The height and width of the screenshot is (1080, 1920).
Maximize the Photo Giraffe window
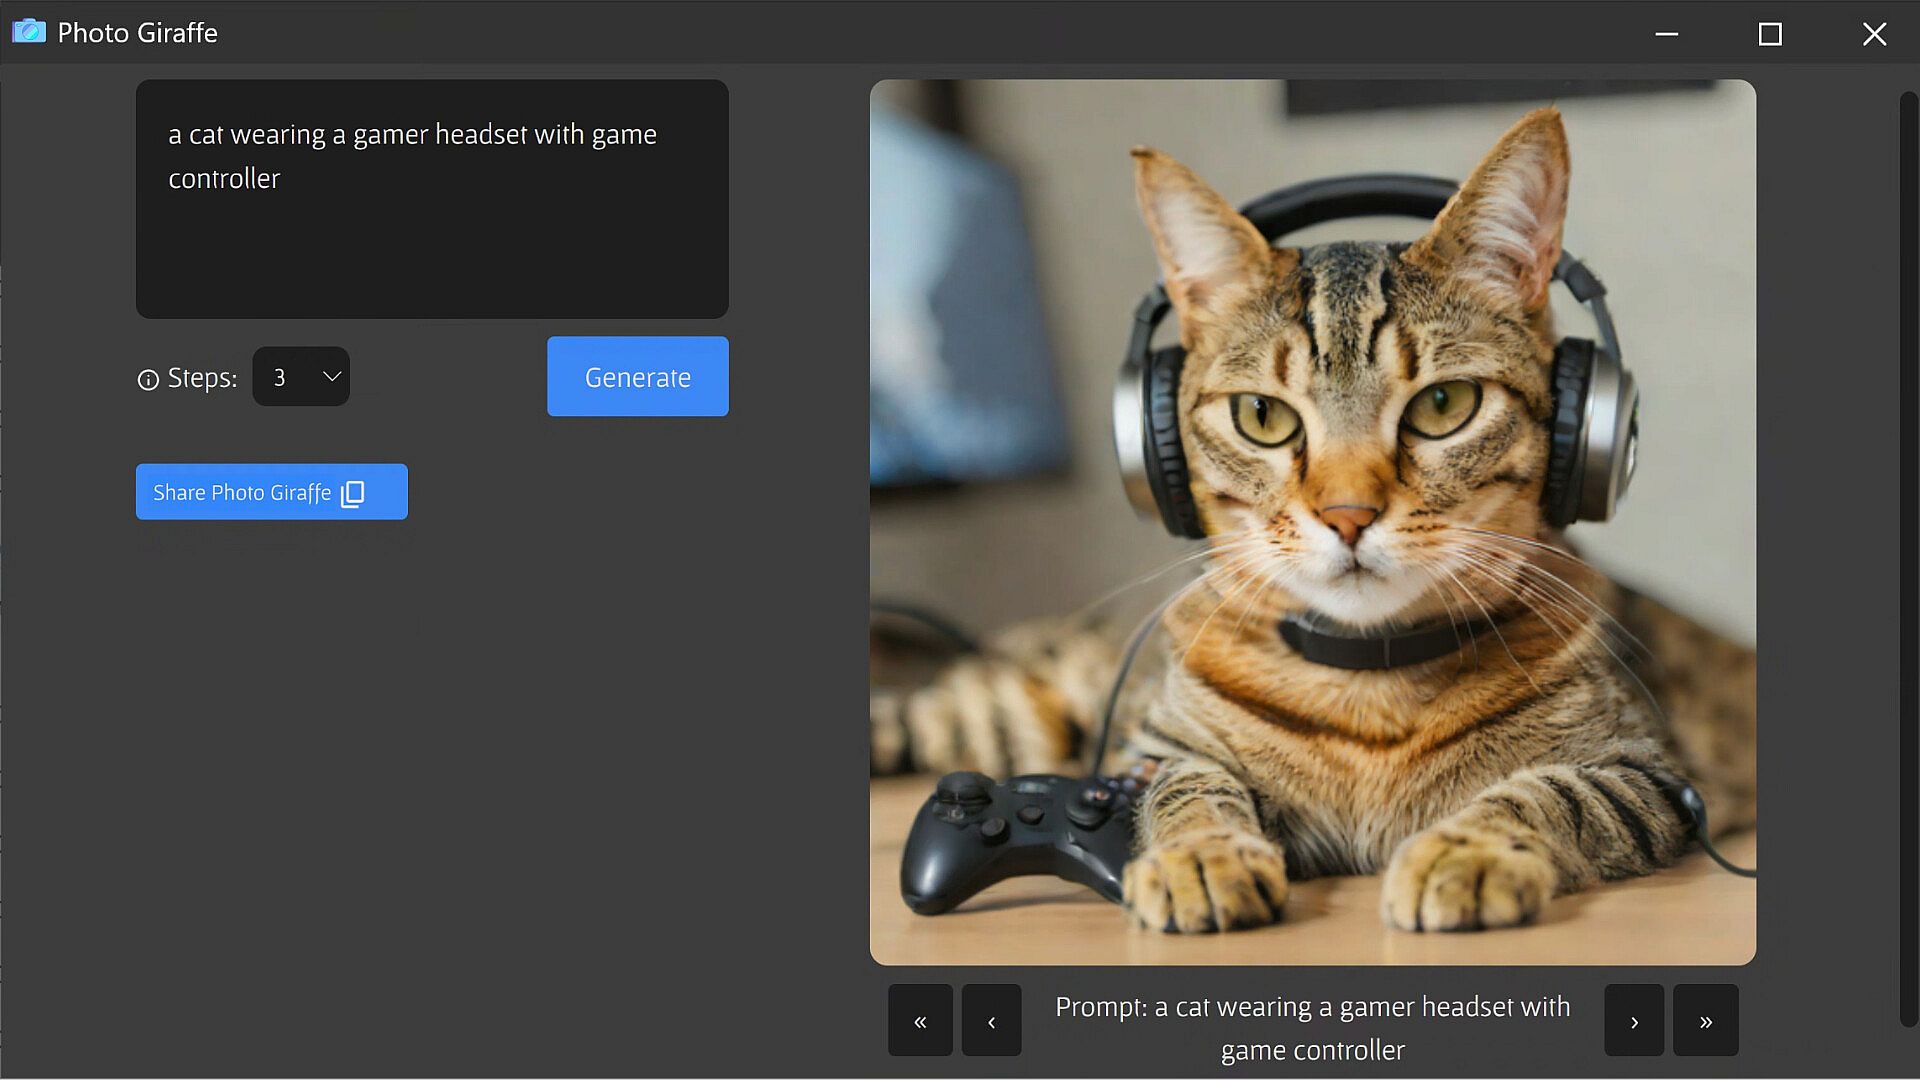1770,34
